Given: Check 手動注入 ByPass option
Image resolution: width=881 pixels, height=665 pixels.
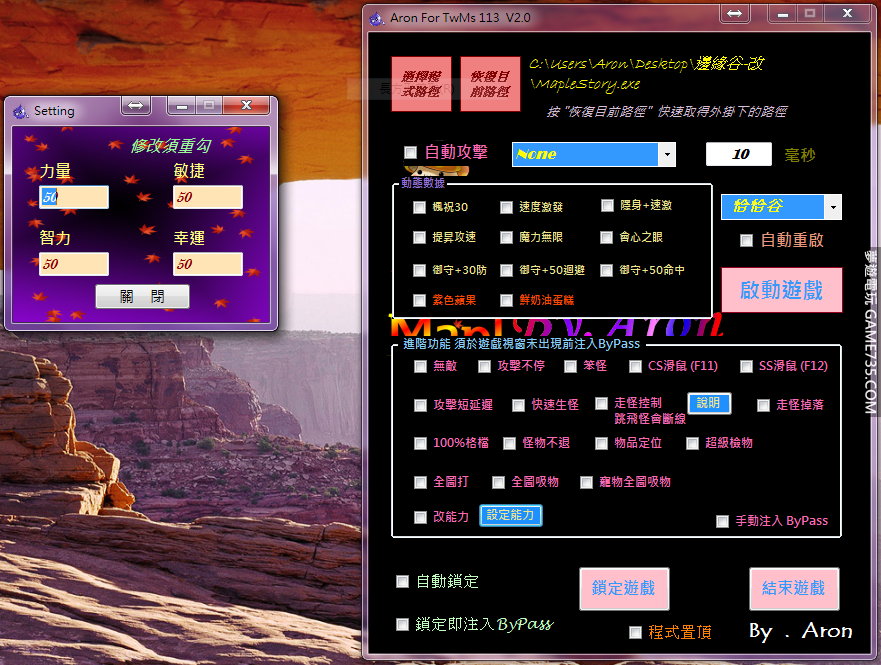Looking at the screenshot, I should 723,522.
